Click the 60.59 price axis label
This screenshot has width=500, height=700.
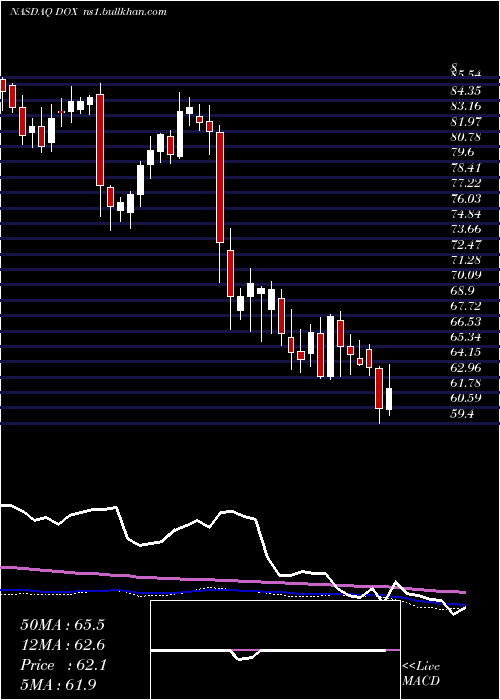click(466, 398)
